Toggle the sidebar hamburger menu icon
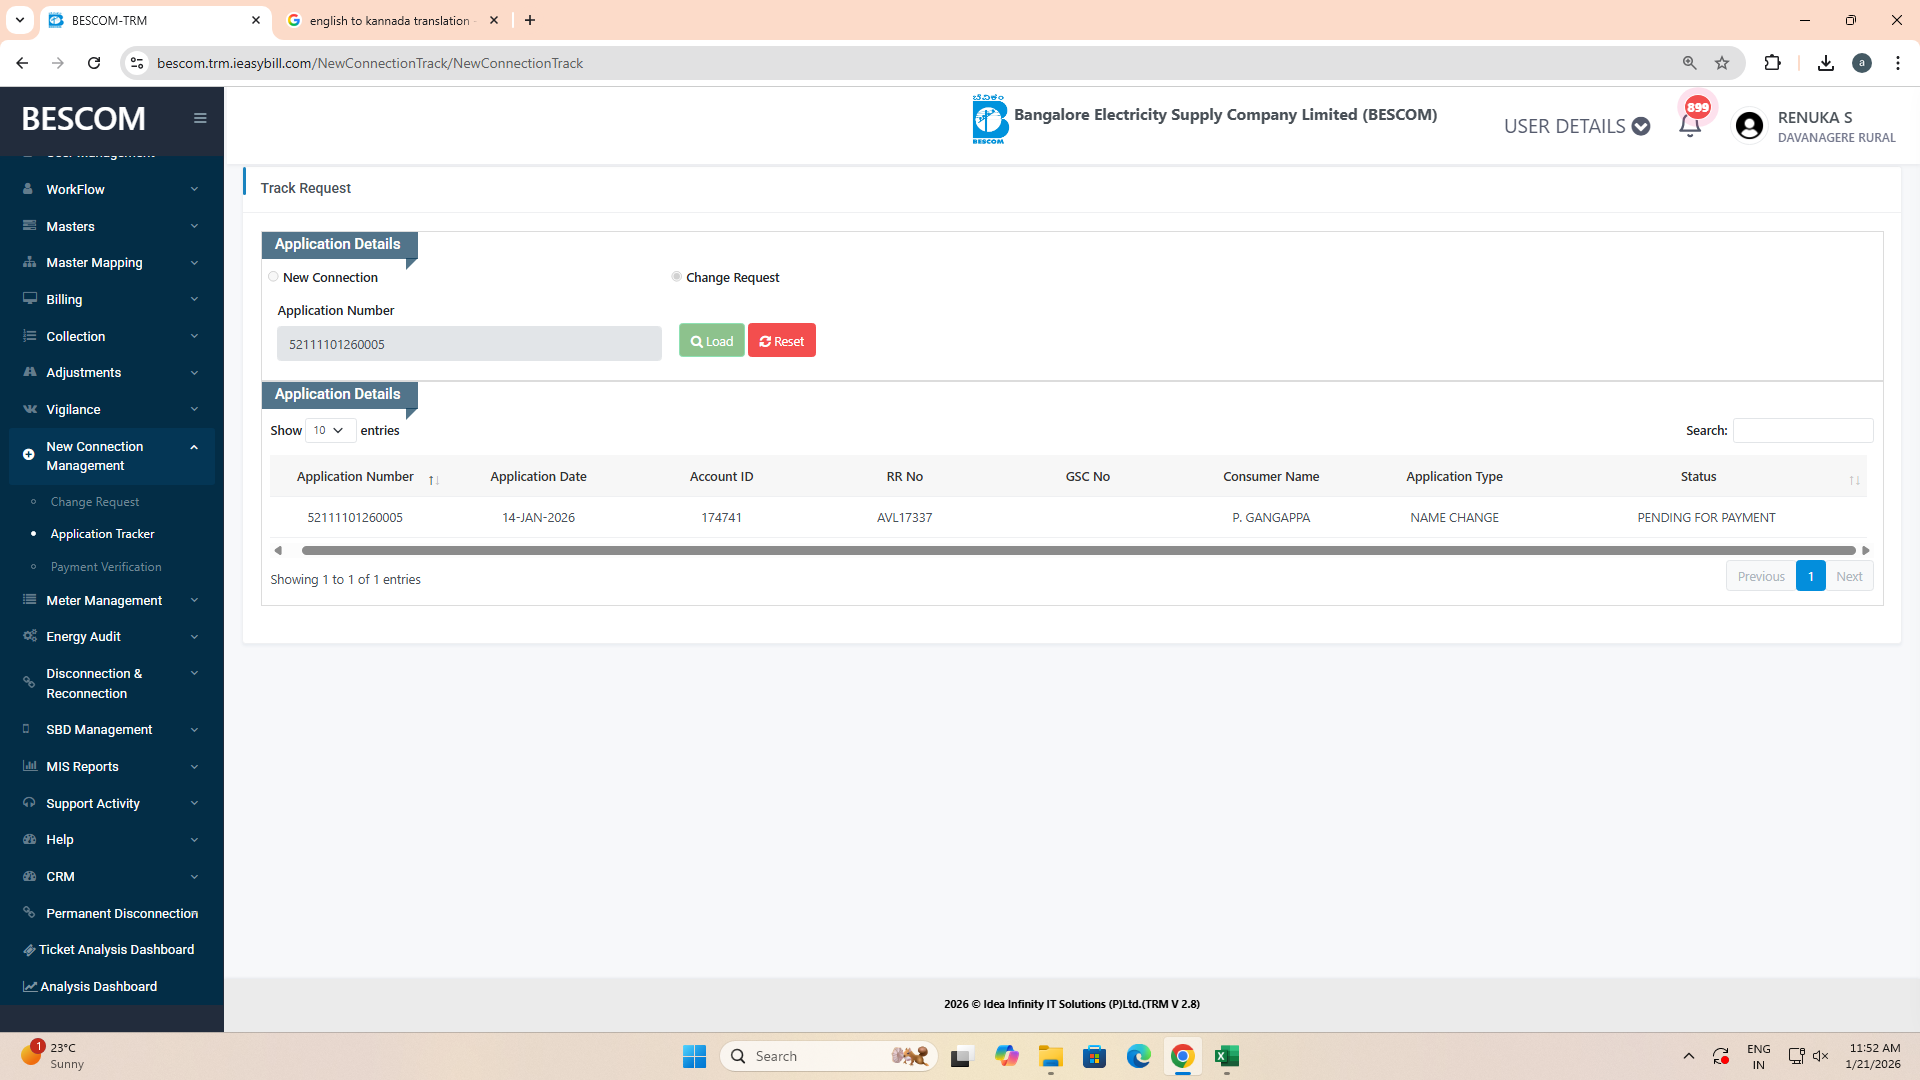 click(200, 118)
